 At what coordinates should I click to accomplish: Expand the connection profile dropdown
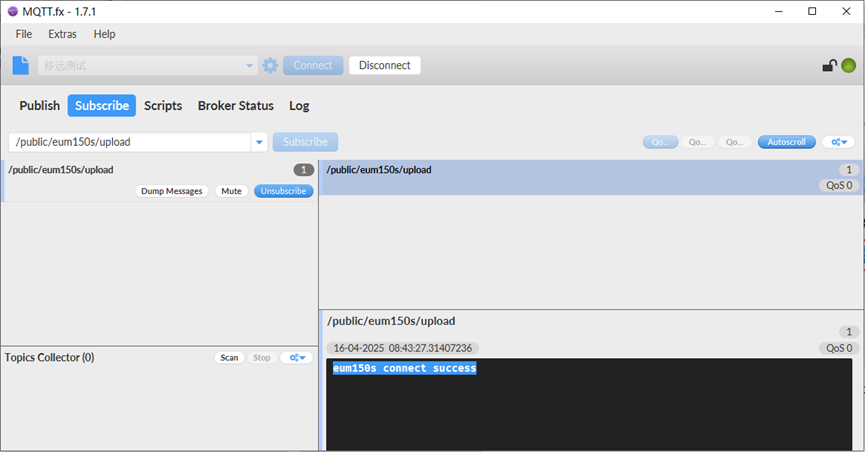tap(249, 66)
